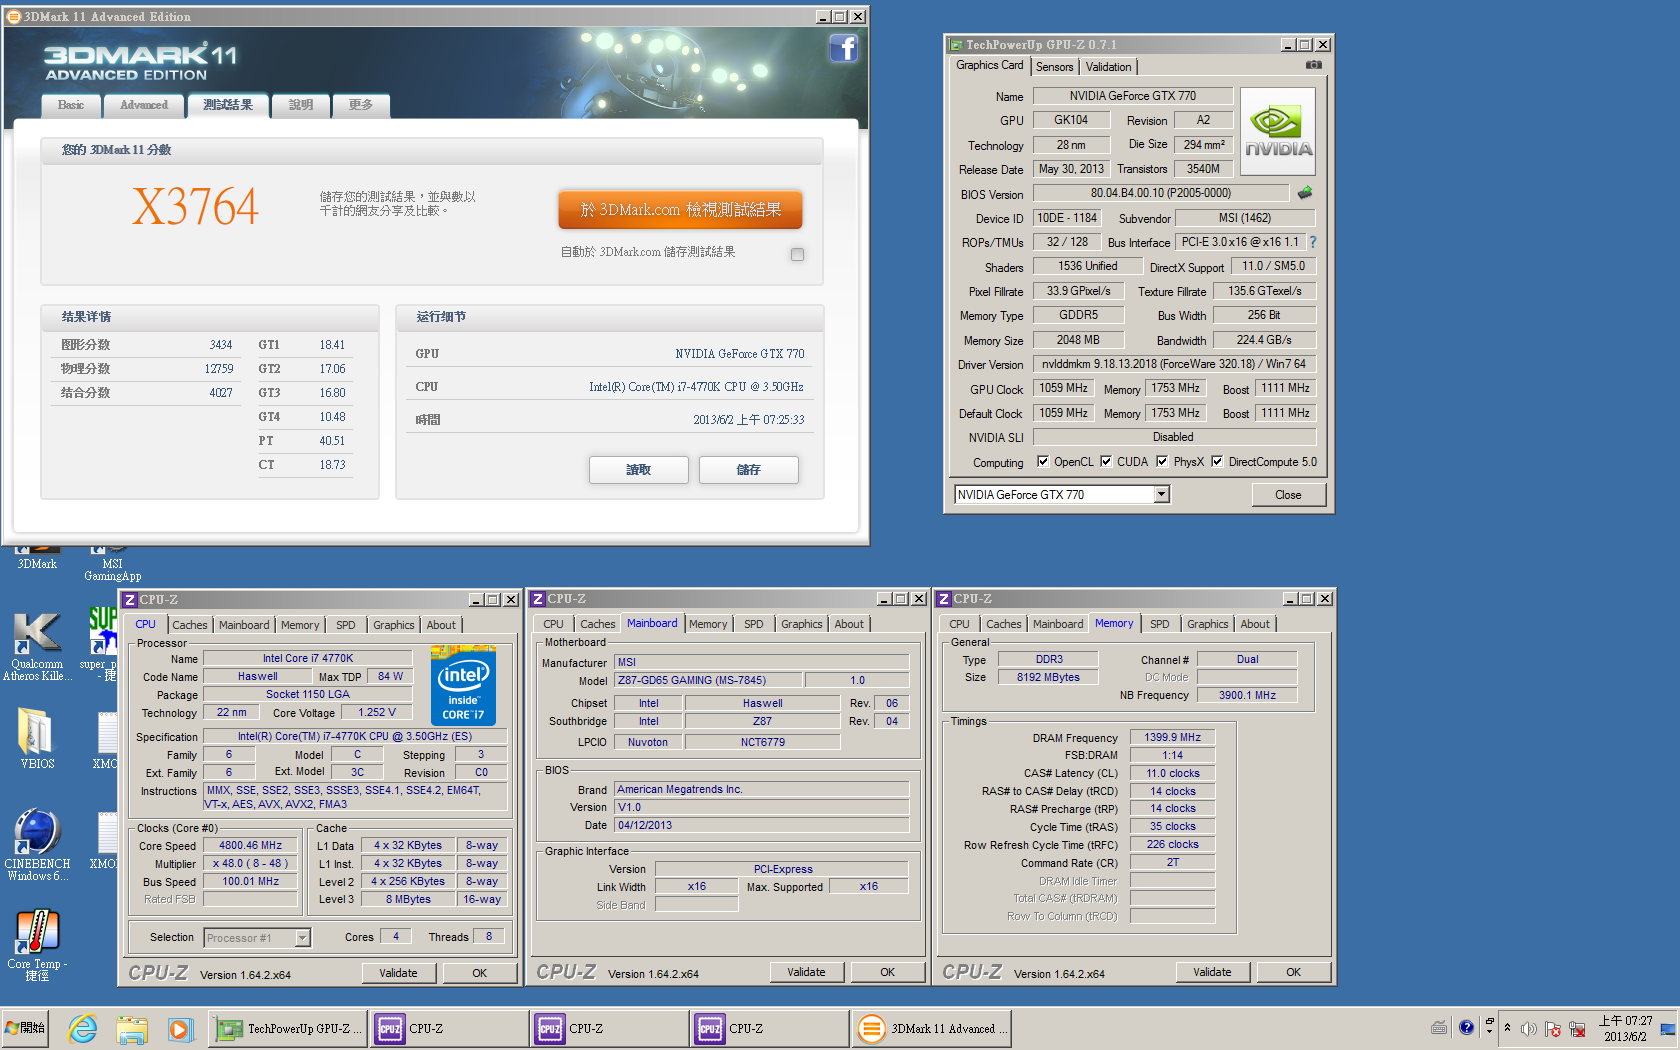The width and height of the screenshot is (1680, 1050).
Task: Click Validate in the middle CPU-Z window
Action: pyautogui.click(x=806, y=972)
